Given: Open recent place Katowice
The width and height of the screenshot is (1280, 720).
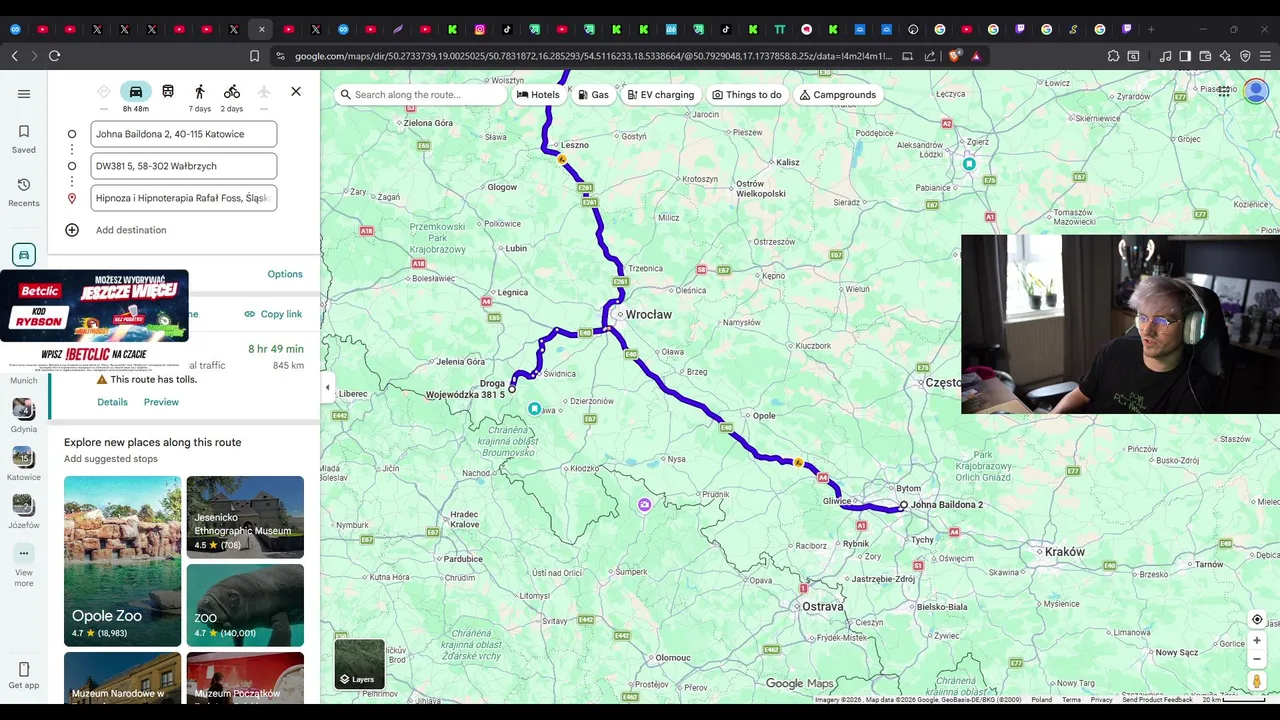Looking at the screenshot, I should (24, 463).
